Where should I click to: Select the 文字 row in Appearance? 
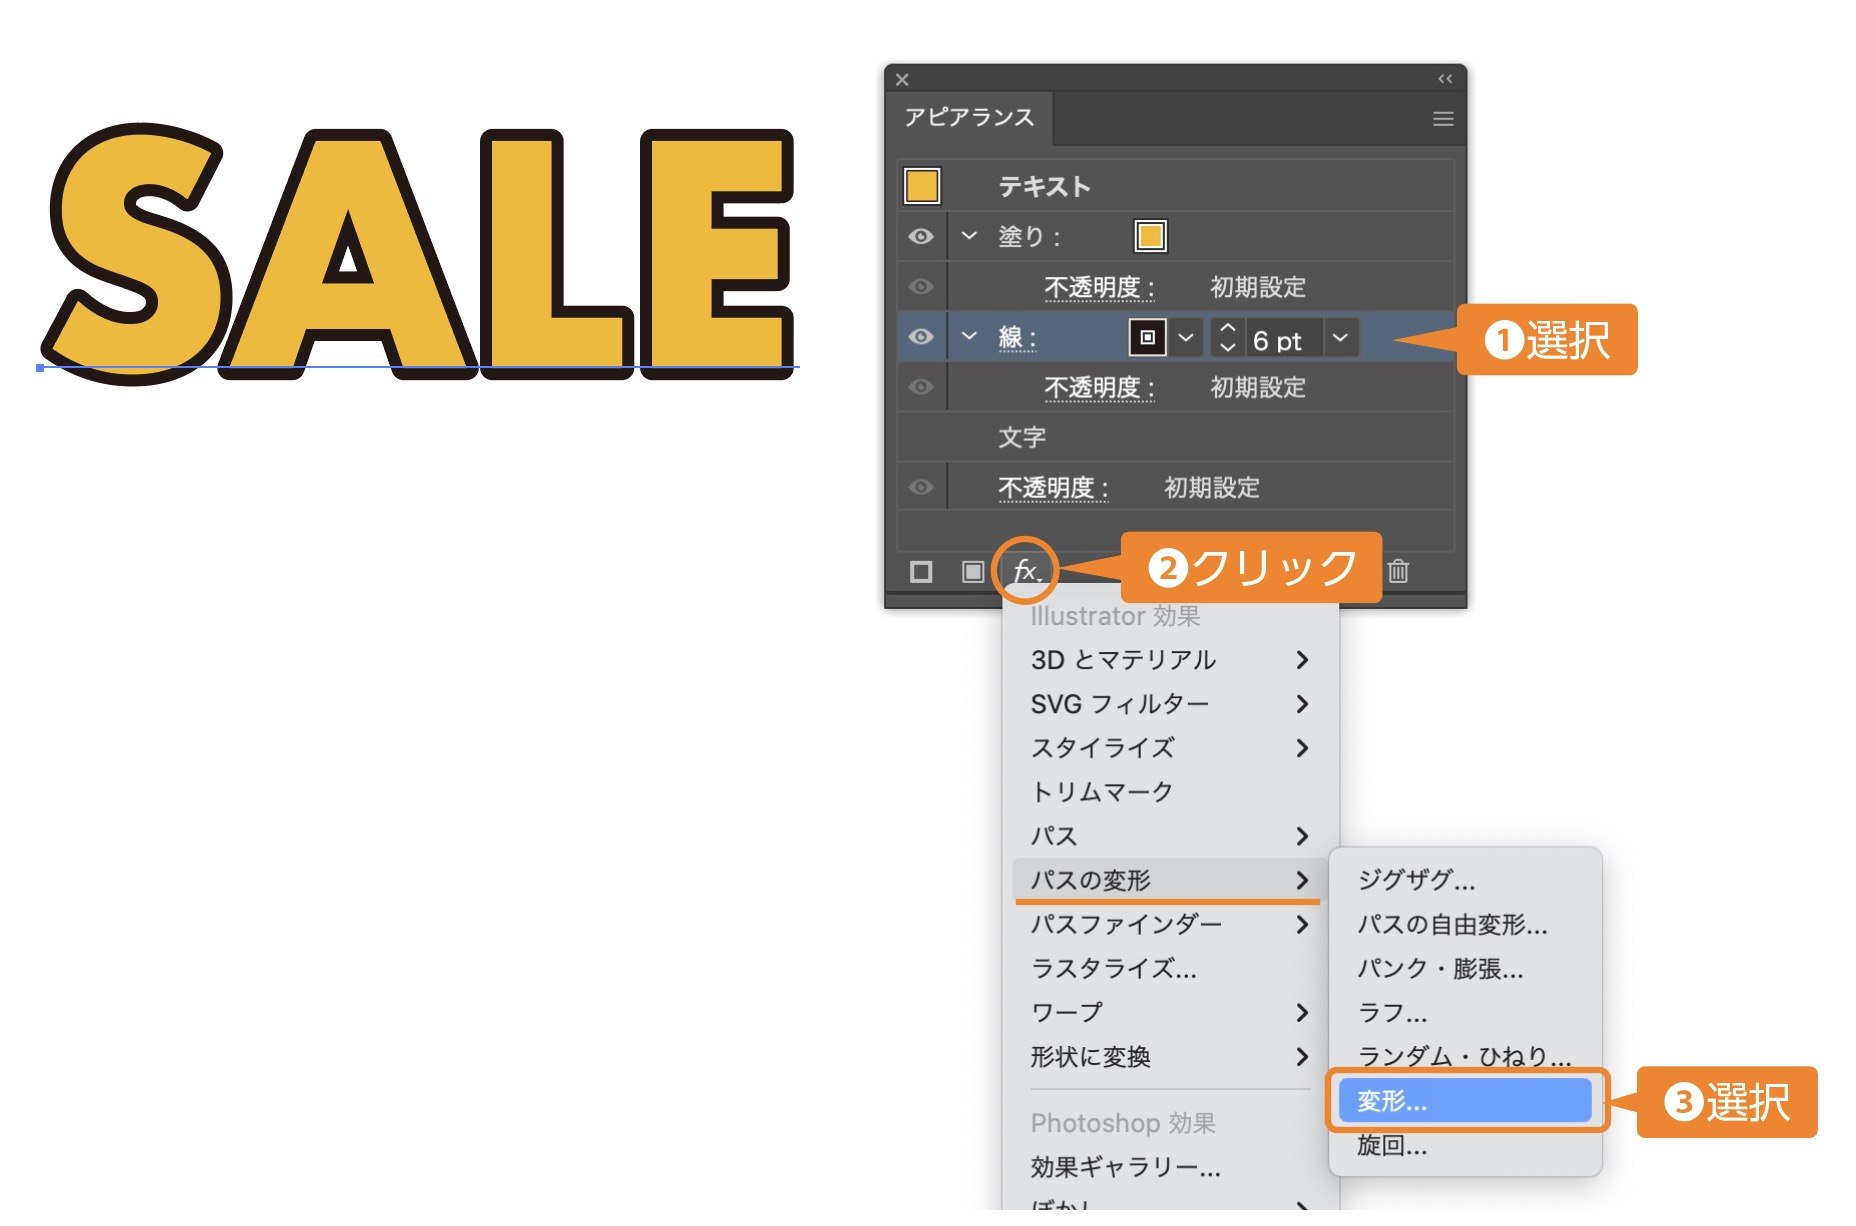tap(1176, 437)
